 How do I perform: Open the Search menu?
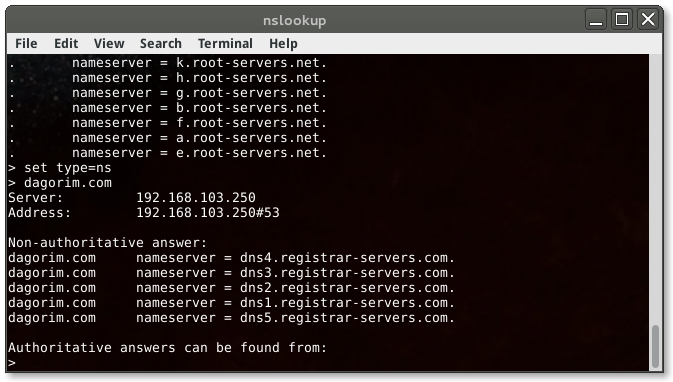[x=161, y=44]
